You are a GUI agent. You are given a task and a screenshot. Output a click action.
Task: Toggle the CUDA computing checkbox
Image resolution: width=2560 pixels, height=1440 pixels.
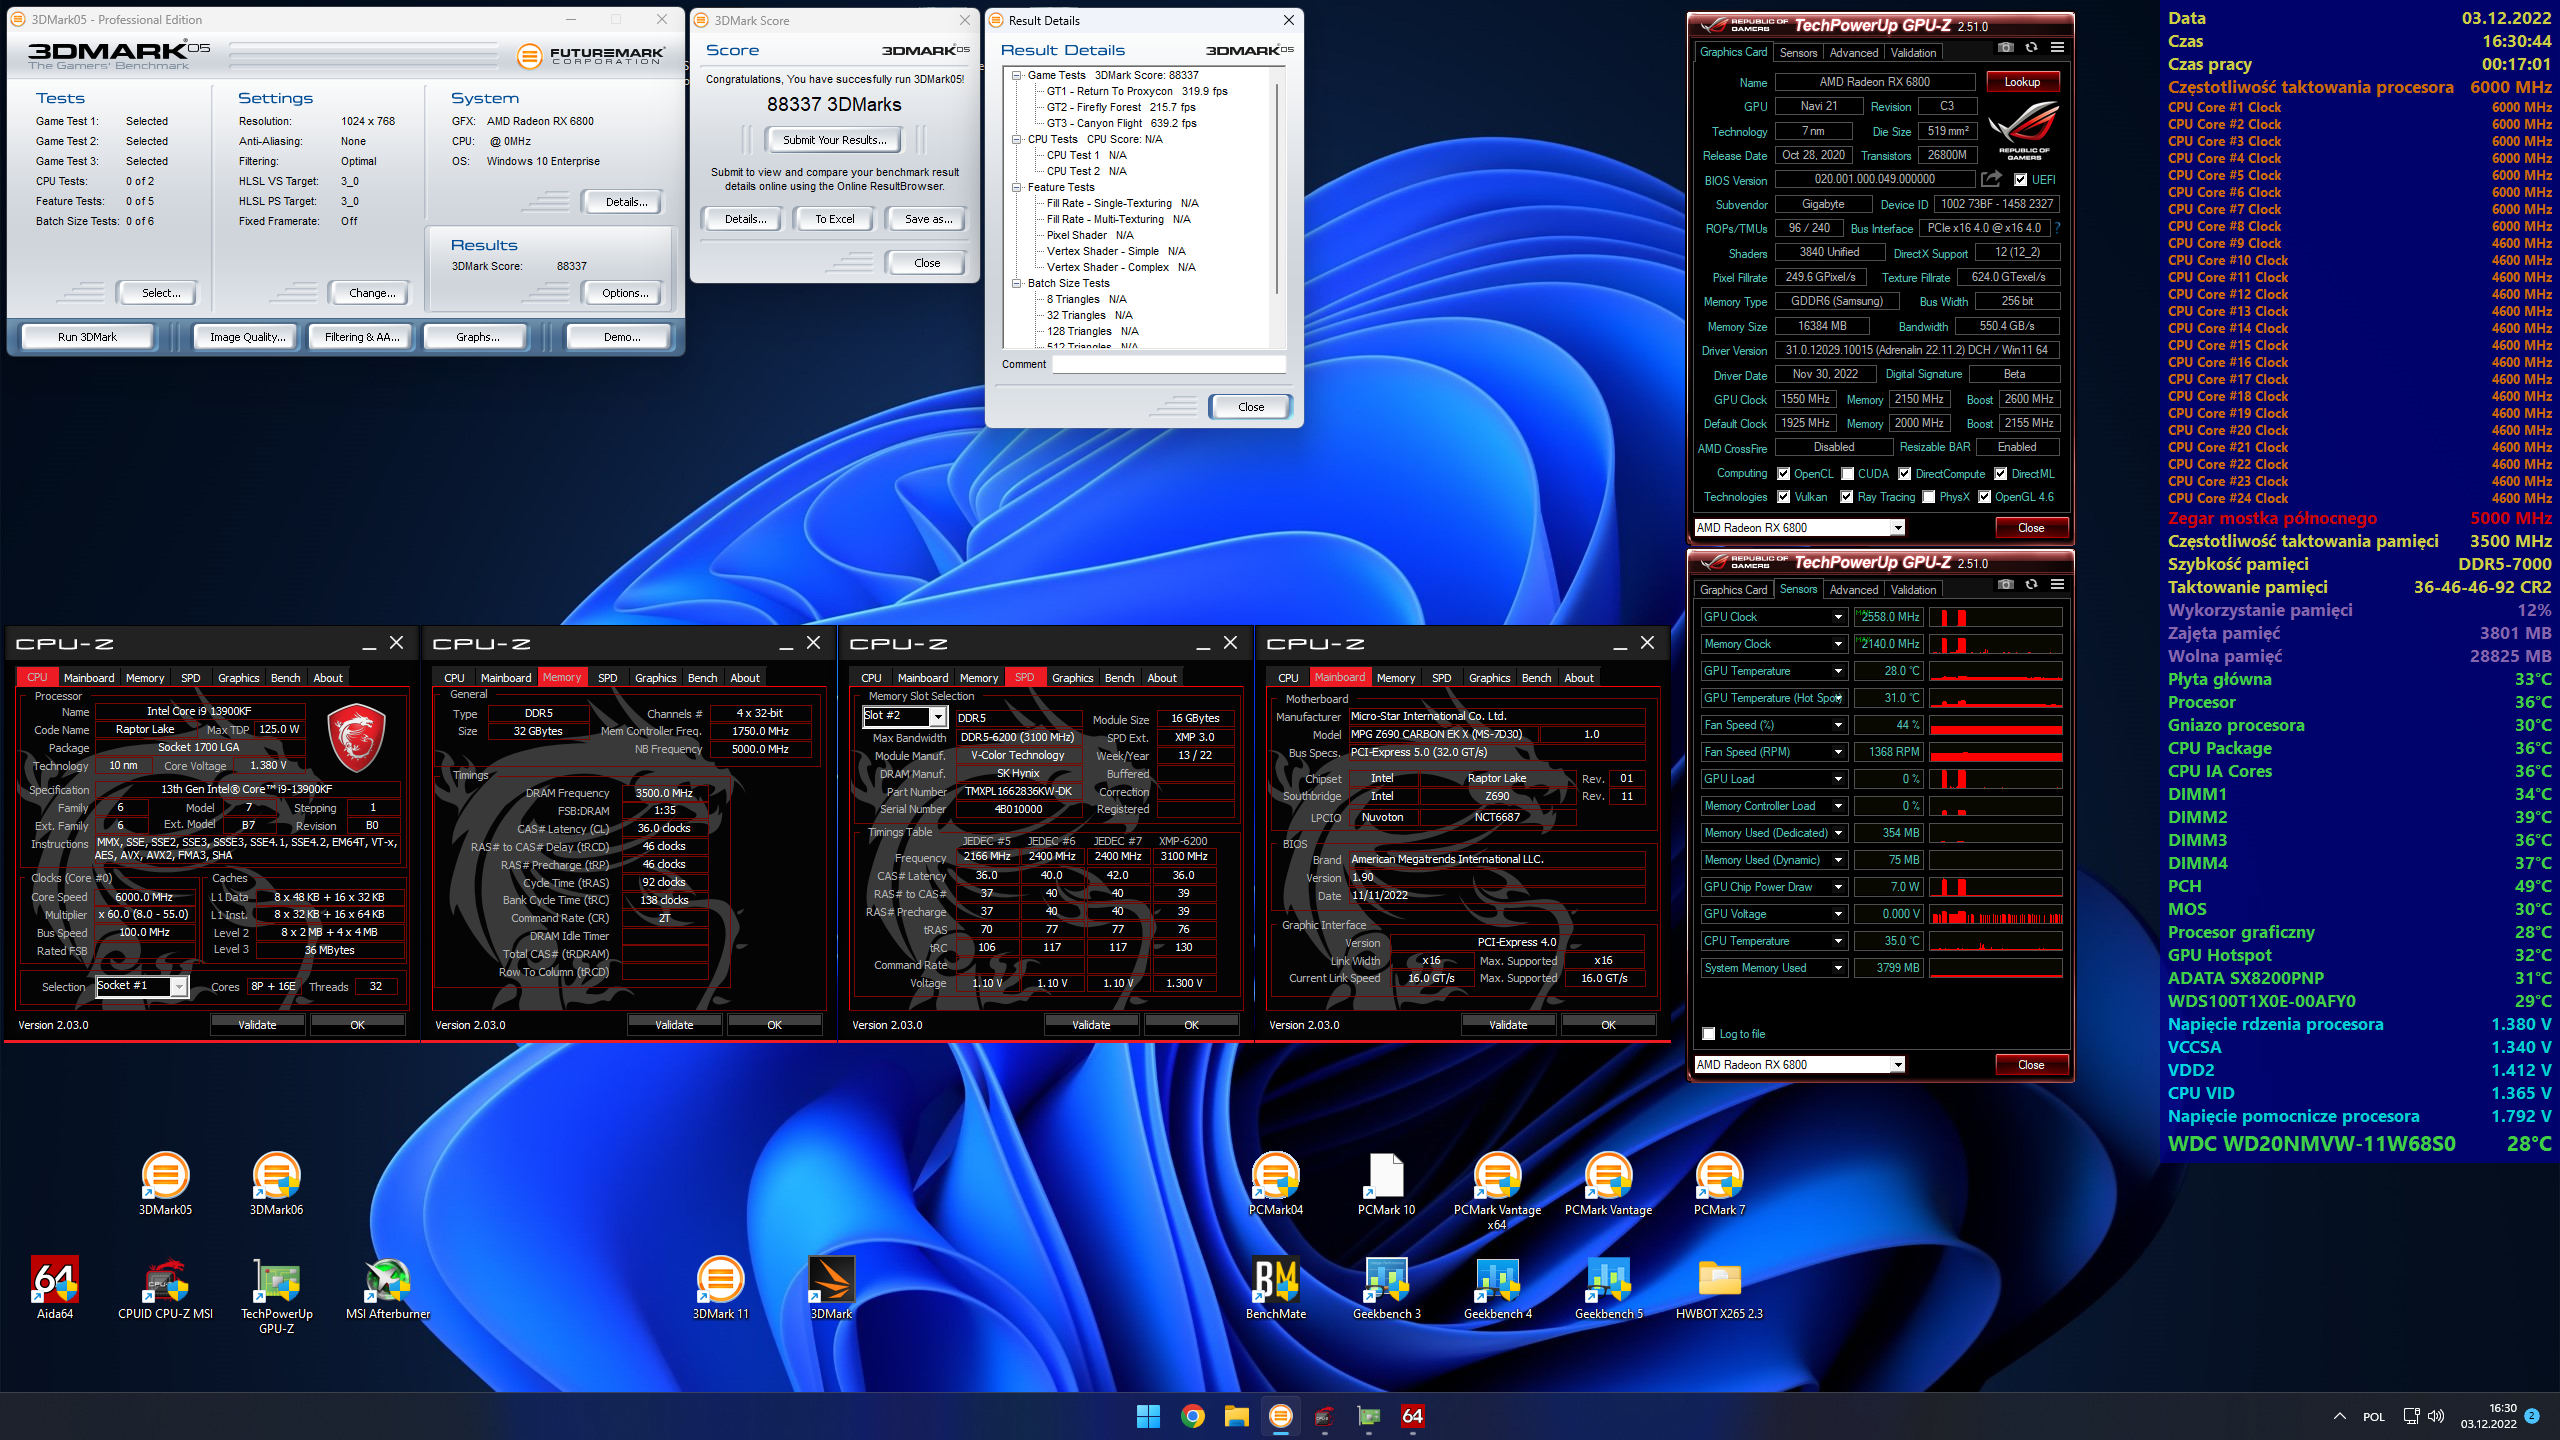tap(1848, 474)
